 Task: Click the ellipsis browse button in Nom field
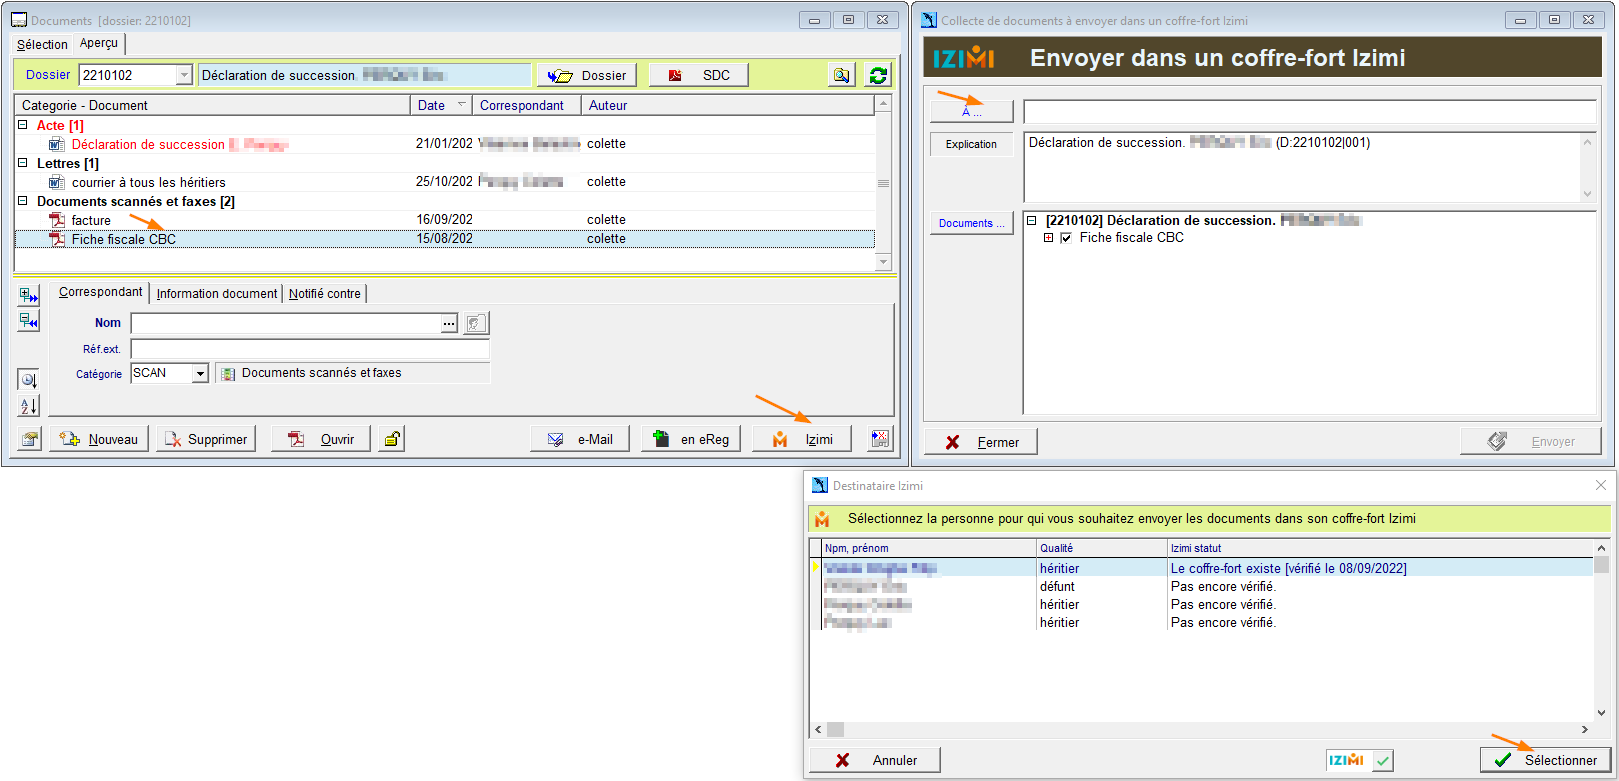pos(449,323)
